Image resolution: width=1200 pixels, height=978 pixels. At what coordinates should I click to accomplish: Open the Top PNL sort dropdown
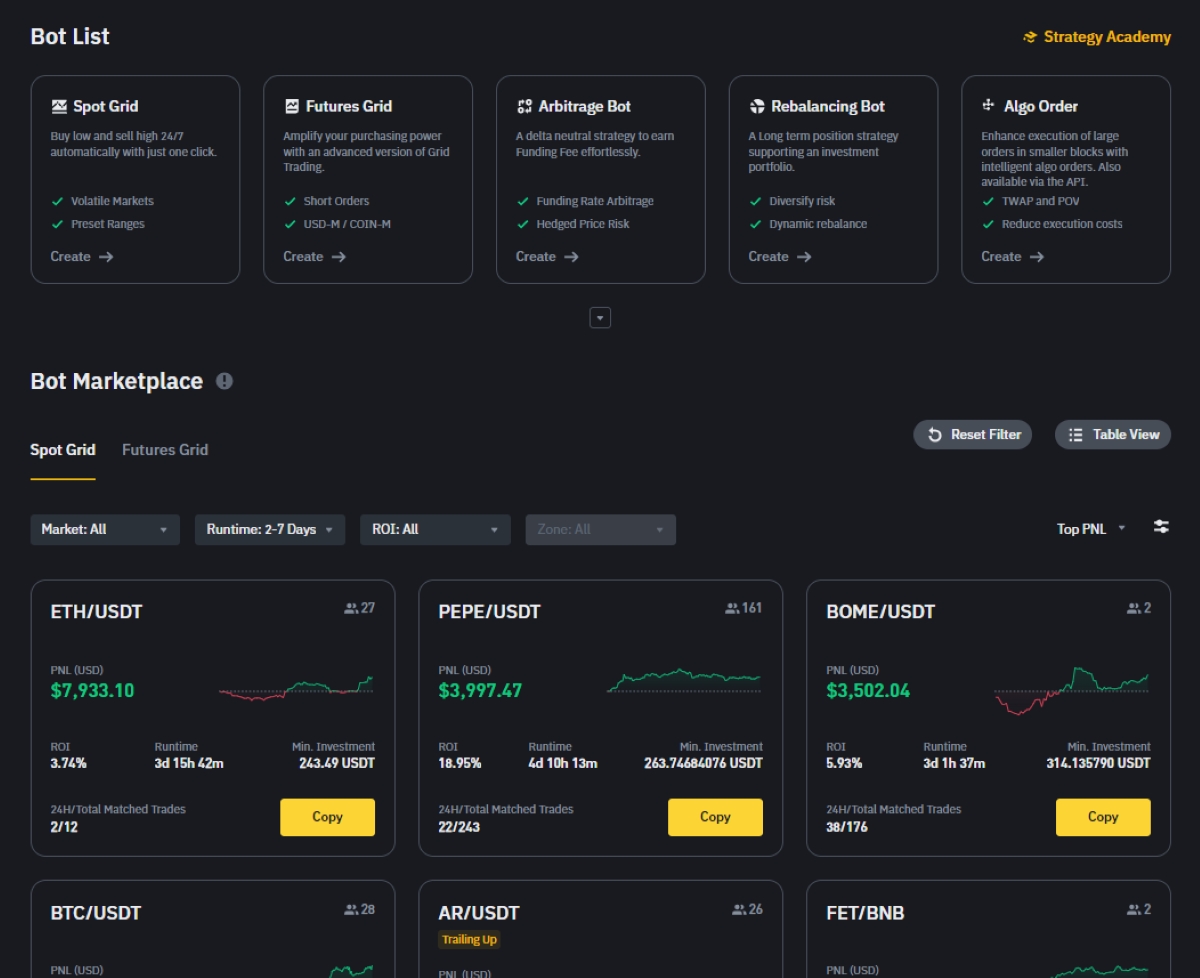point(1090,529)
